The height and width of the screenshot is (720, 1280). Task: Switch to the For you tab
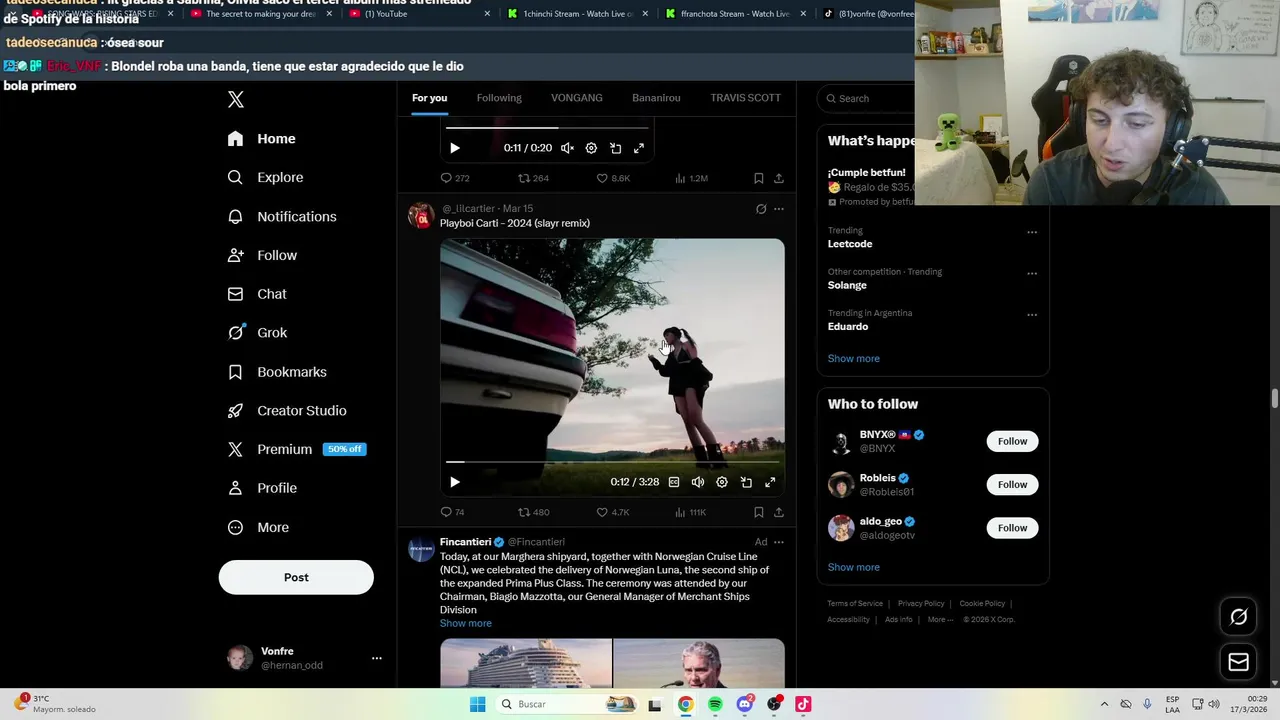click(430, 98)
